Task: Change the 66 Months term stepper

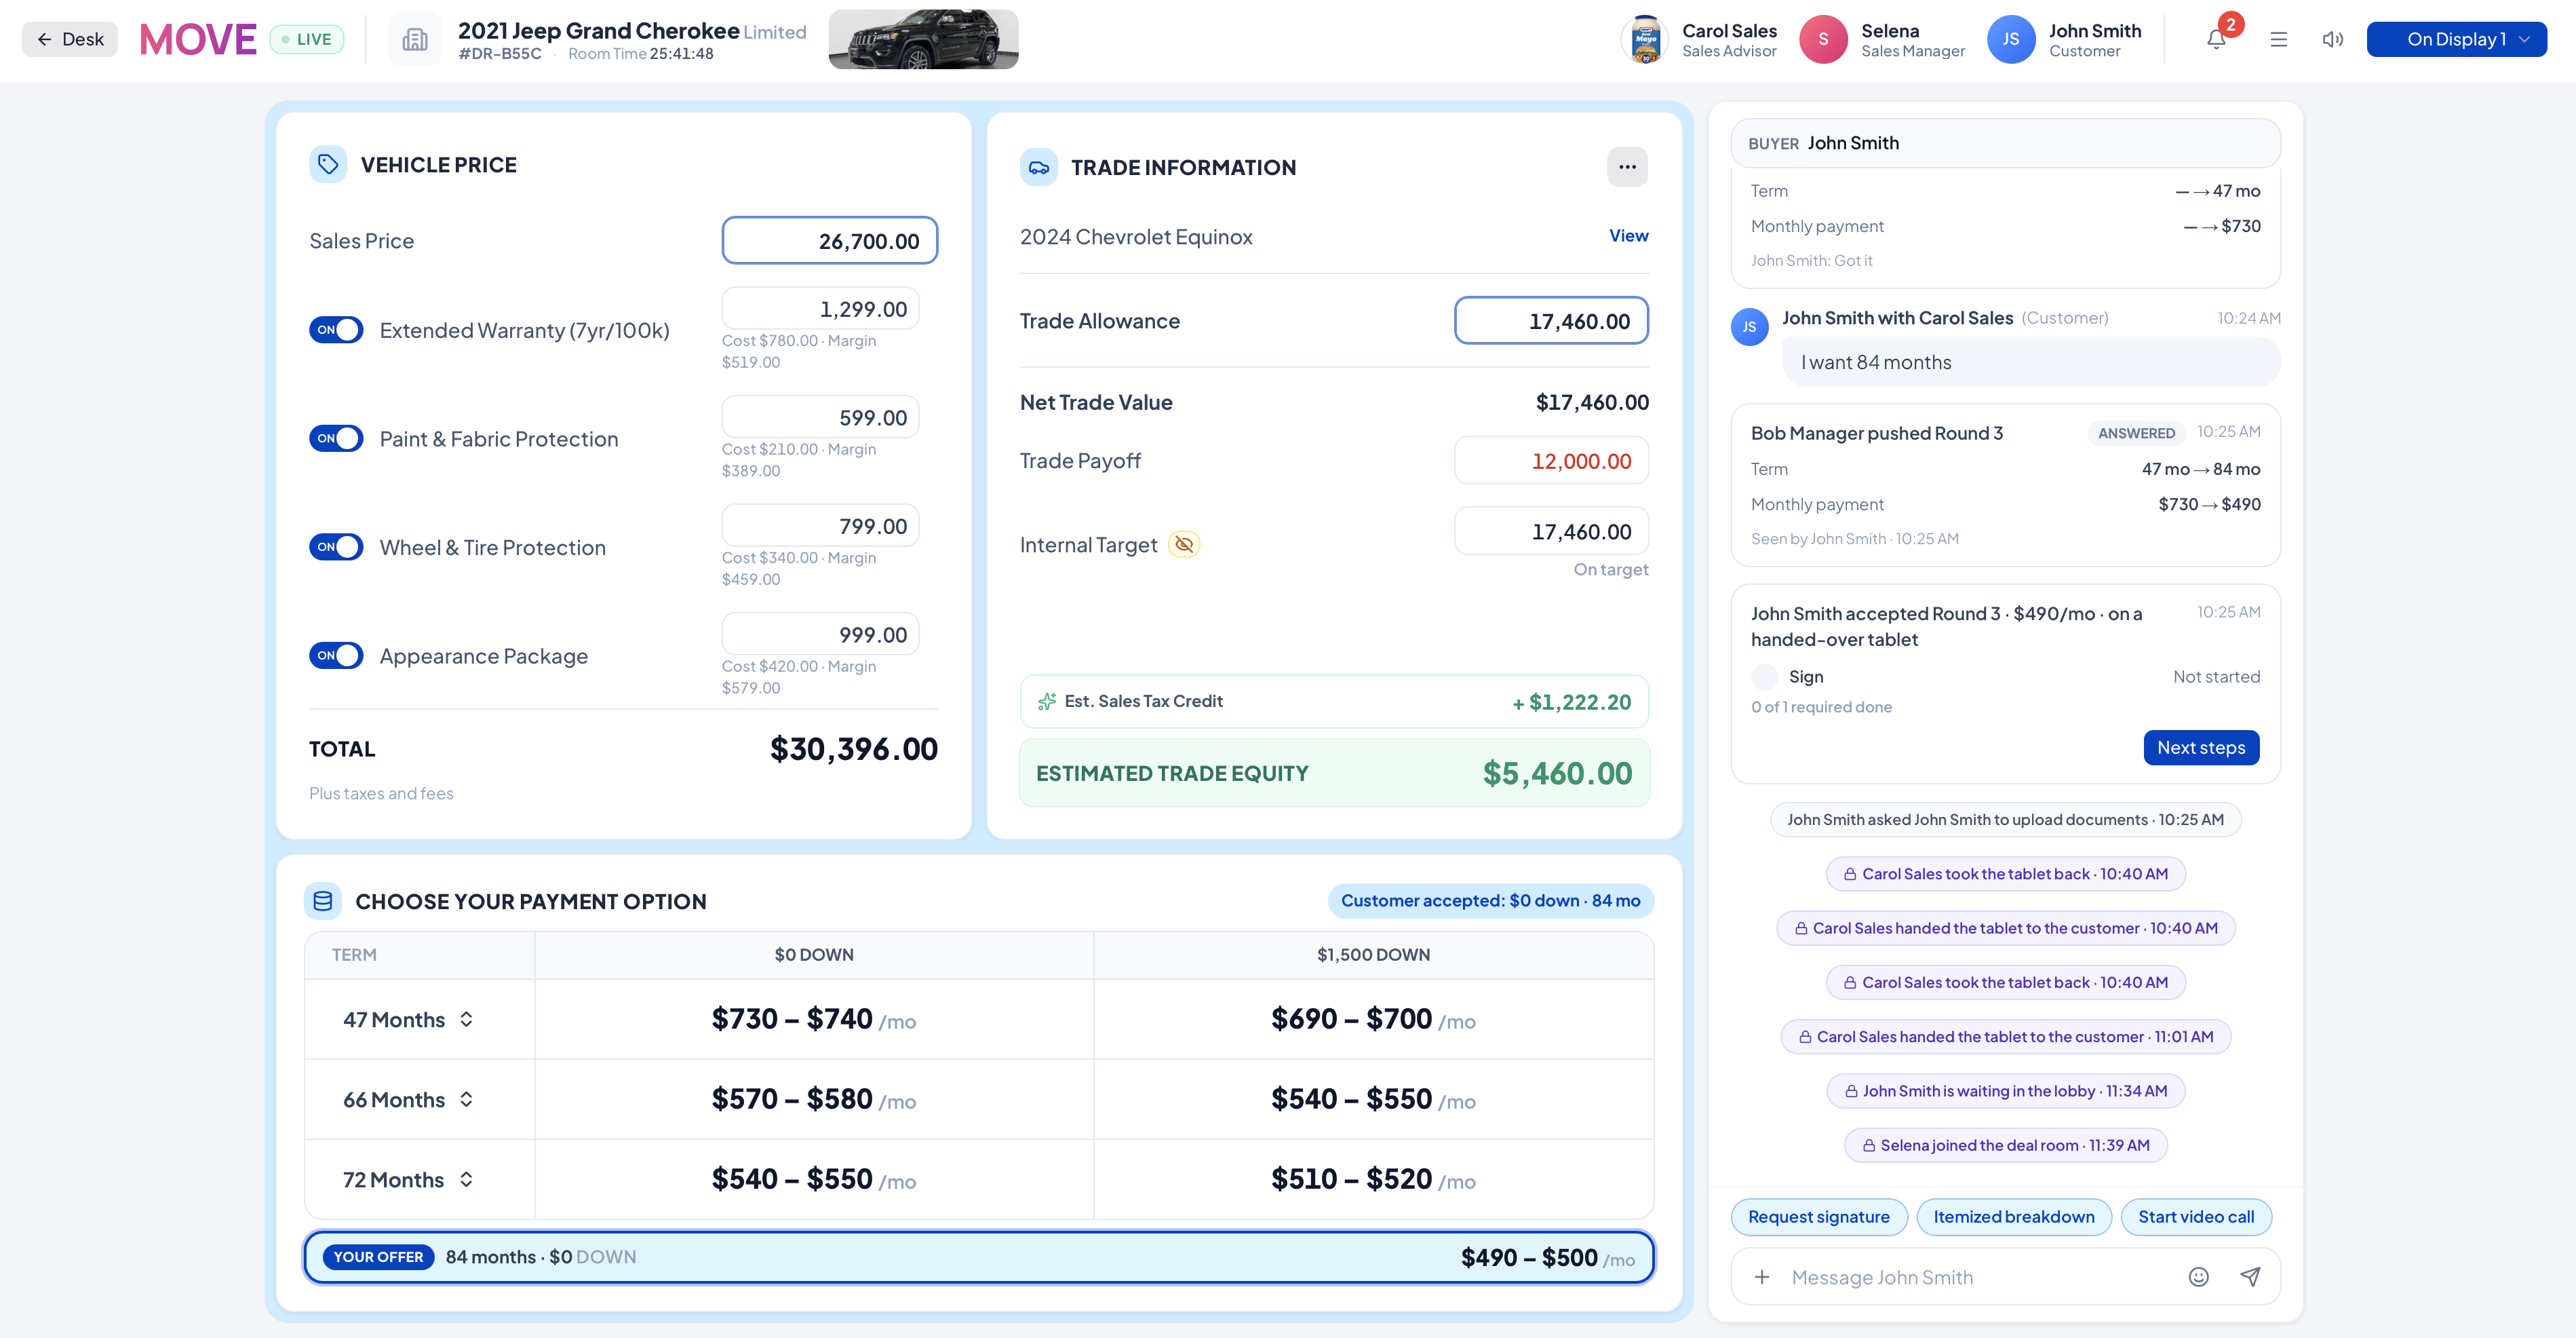Action: click(466, 1099)
